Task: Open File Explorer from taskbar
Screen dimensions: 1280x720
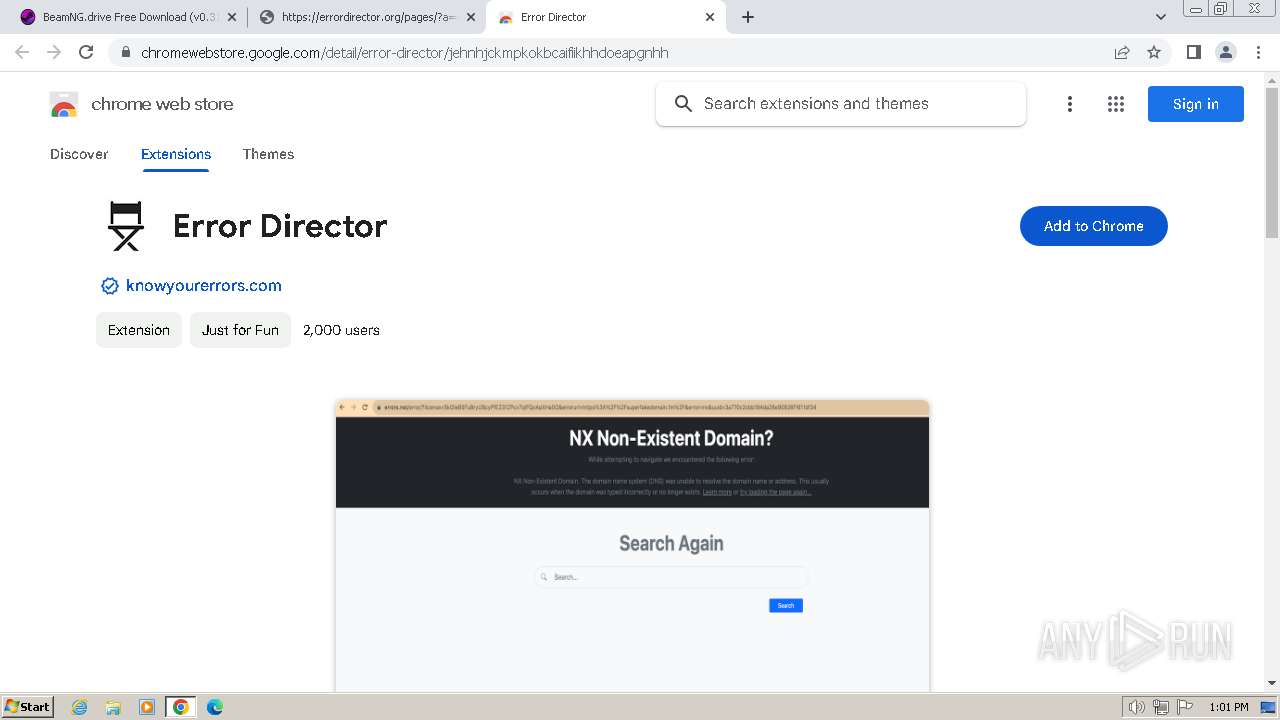Action: [x=113, y=707]
